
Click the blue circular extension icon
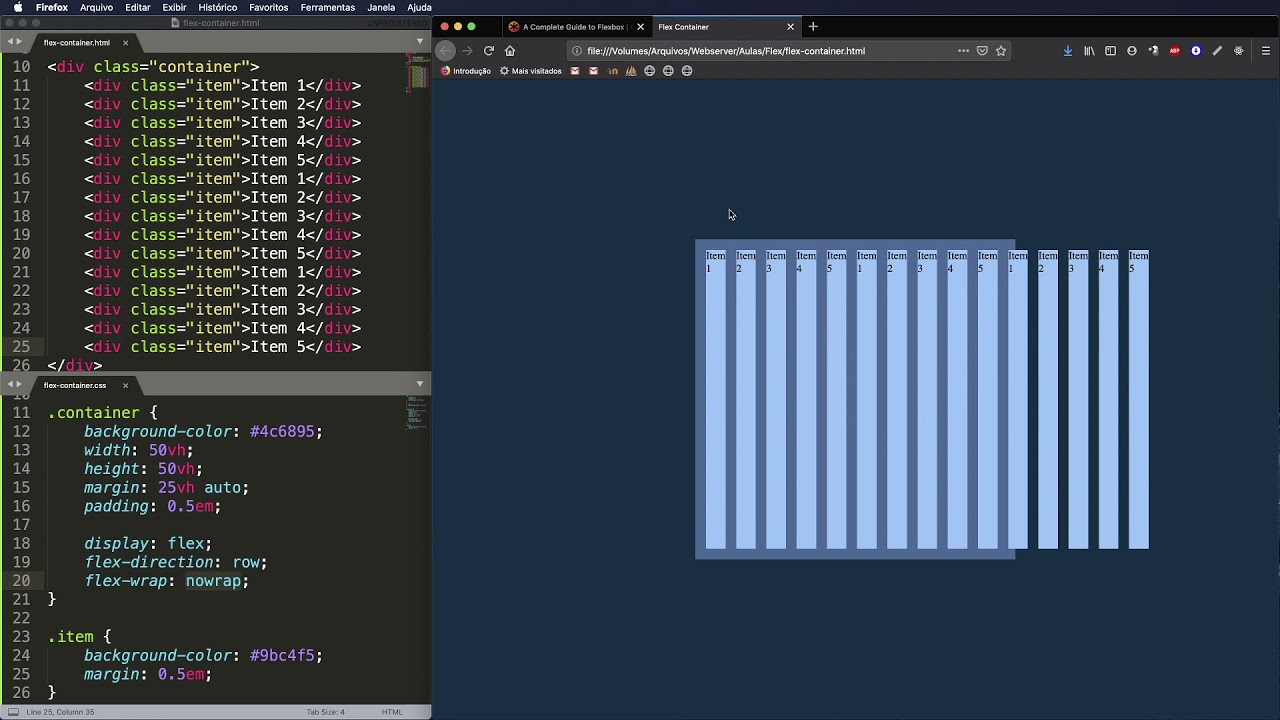coord(1196,51)
